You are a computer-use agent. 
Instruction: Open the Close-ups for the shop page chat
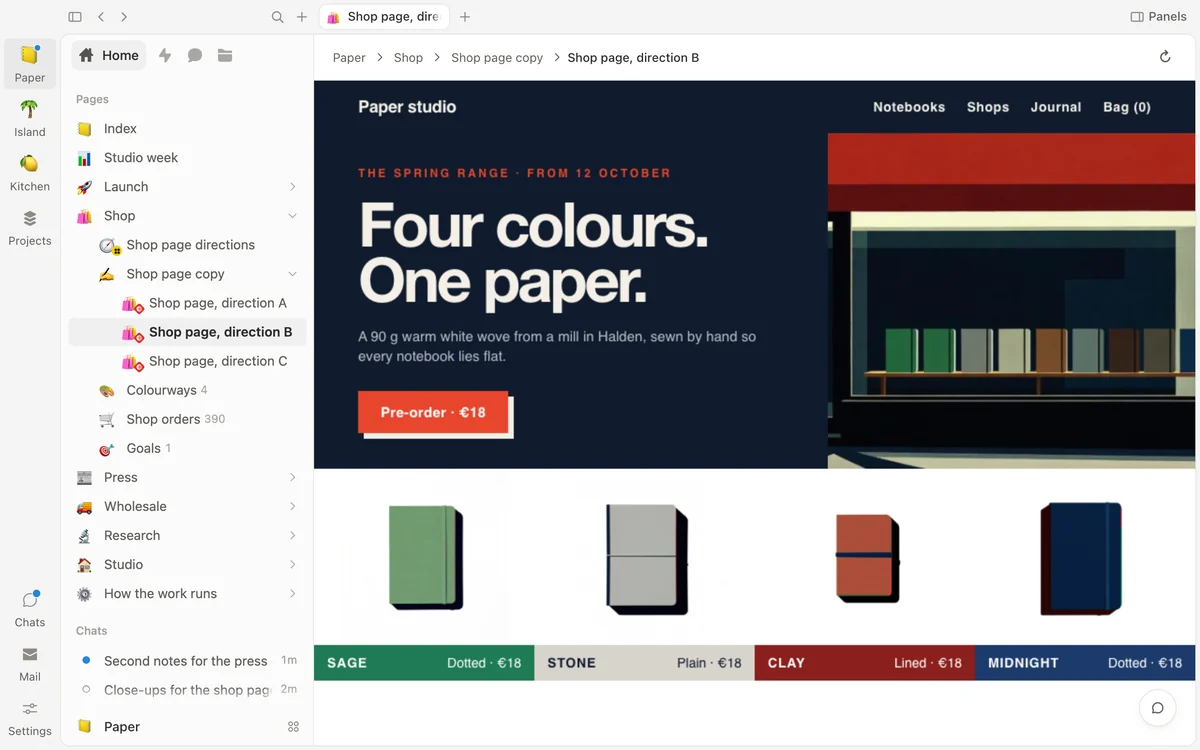pyautogui.click(x=187, y=690)
